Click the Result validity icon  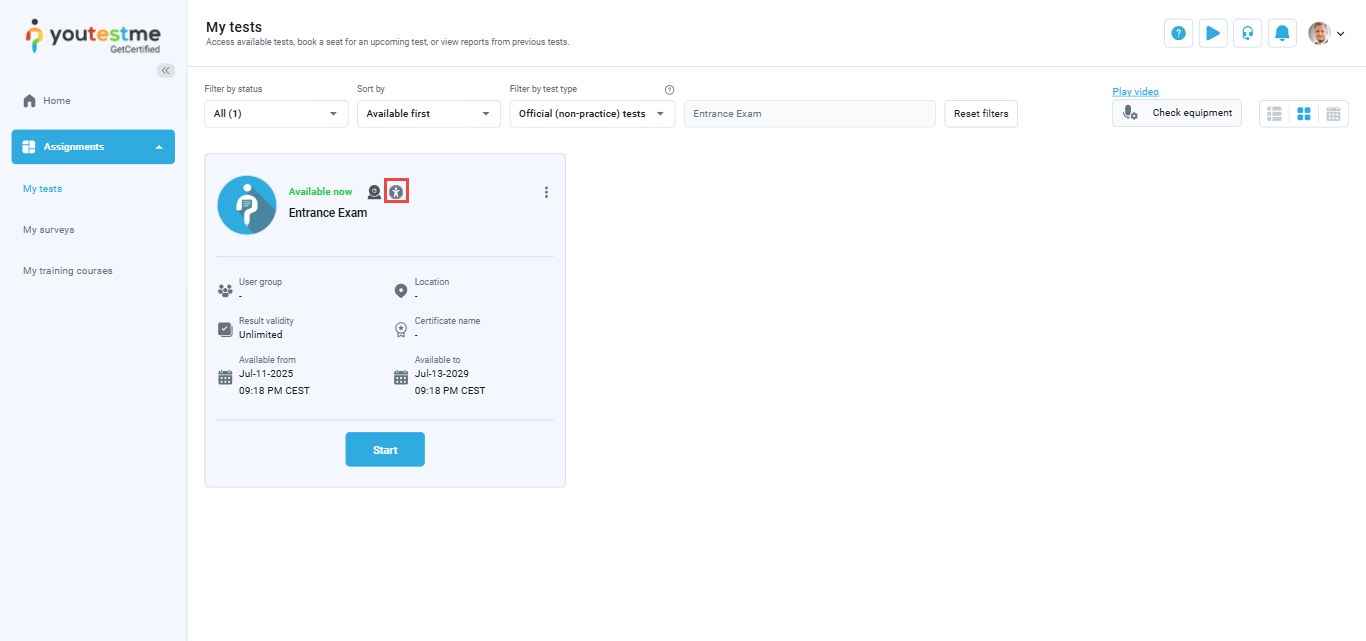[225, 329]
